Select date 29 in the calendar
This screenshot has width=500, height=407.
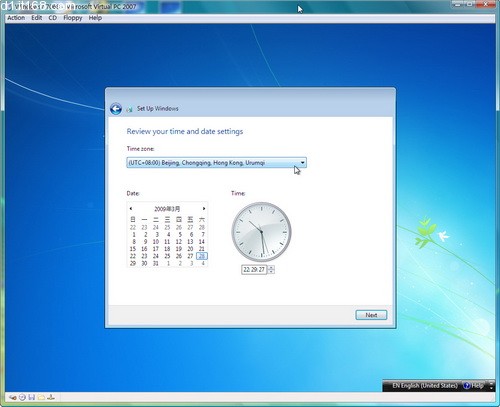133,263
